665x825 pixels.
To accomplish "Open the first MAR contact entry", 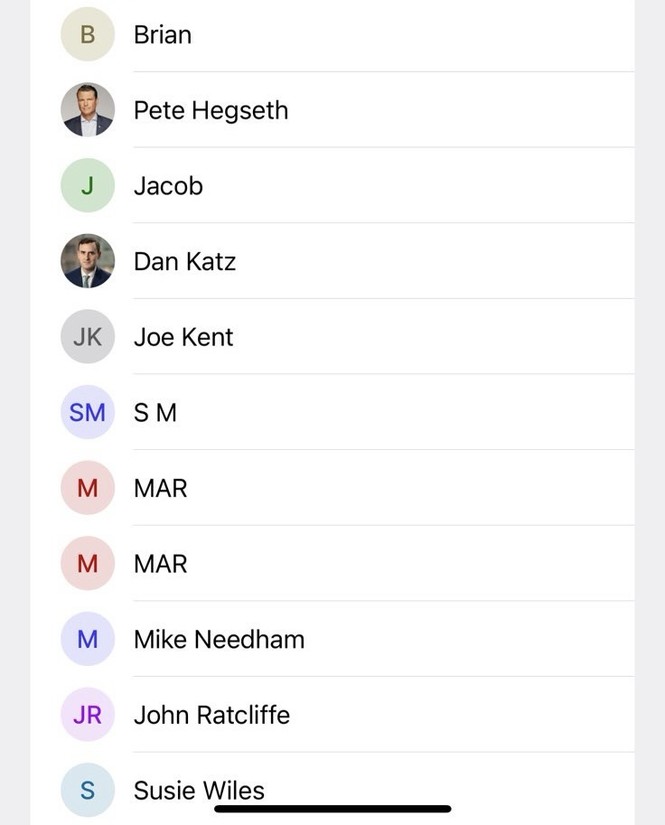I will coord(160,488).
